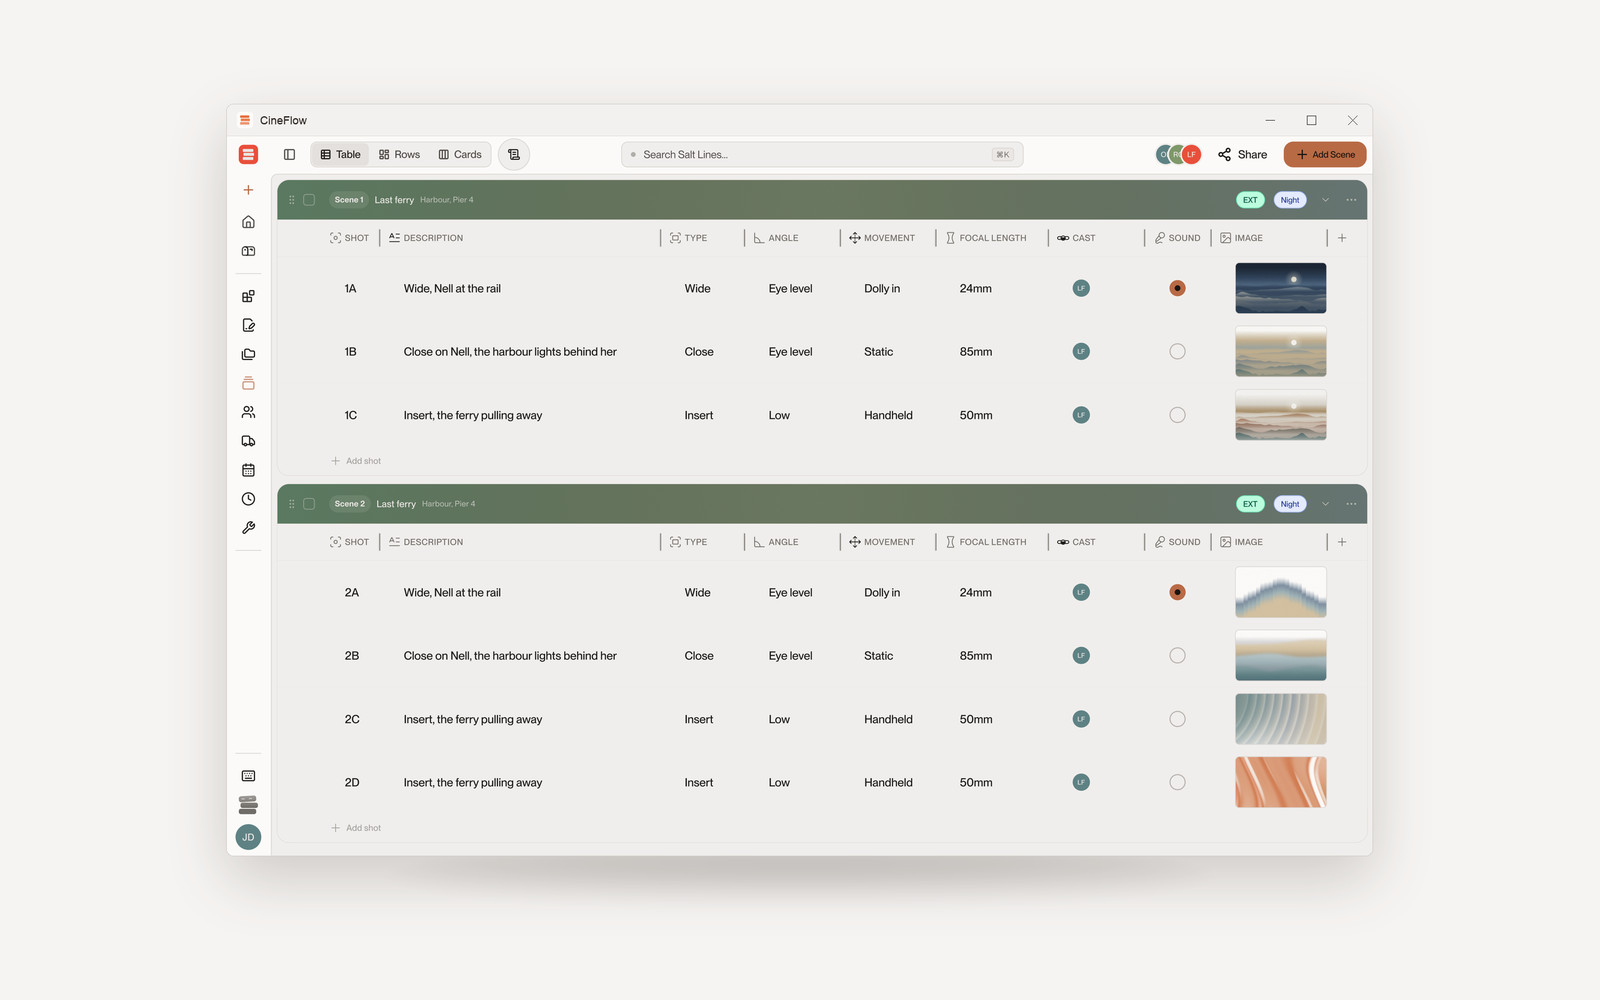Screen dimensions: 1600x1000
Task: Select the Scene 2 checkbox
Action: [309, 504]
